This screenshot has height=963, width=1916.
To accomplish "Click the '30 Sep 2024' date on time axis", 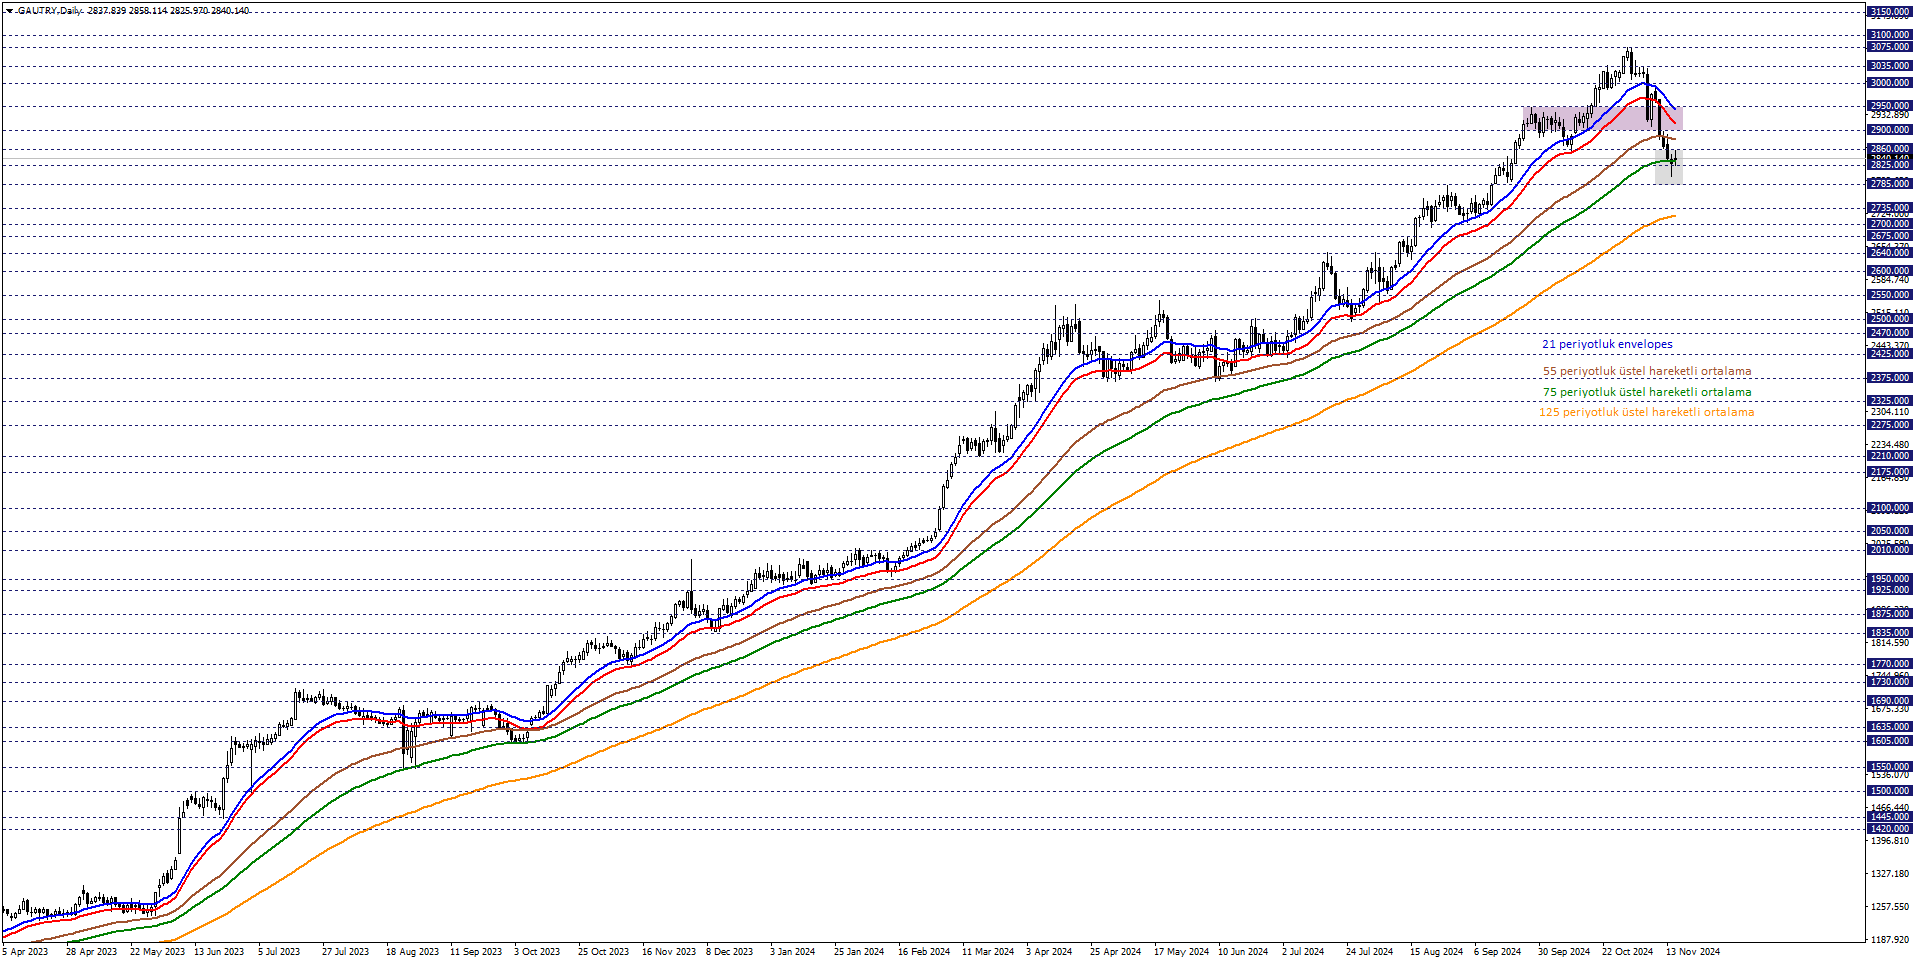I will [1564, 952].
